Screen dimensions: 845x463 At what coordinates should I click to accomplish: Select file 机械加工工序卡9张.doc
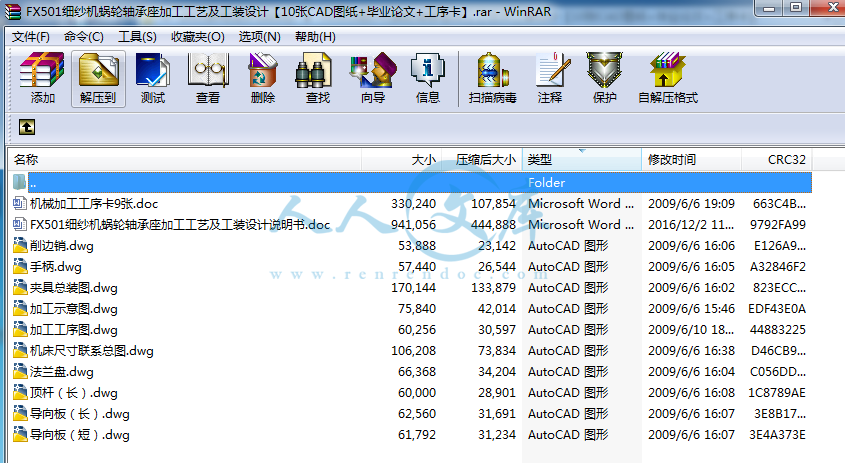pos(94,204)
